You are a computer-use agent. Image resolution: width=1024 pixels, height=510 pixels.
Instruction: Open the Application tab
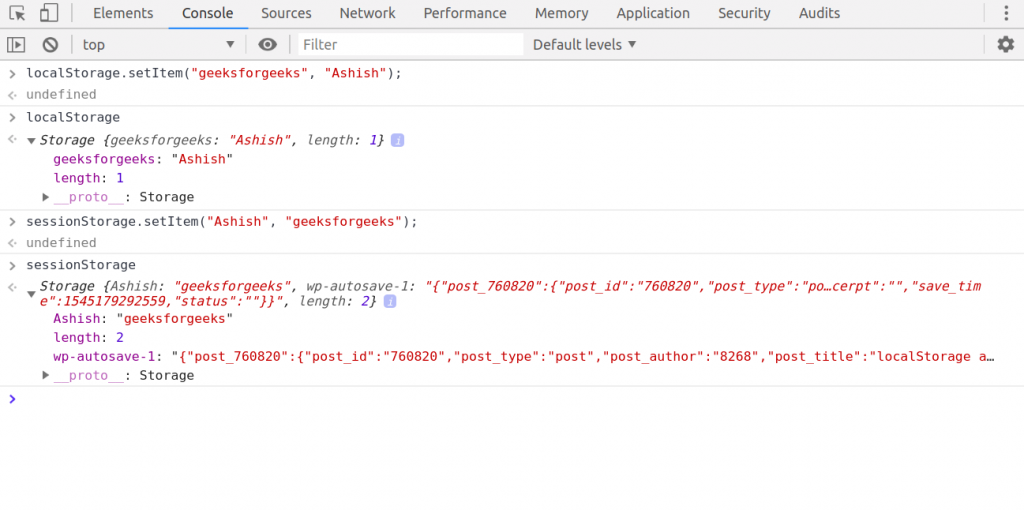[653, 14]
